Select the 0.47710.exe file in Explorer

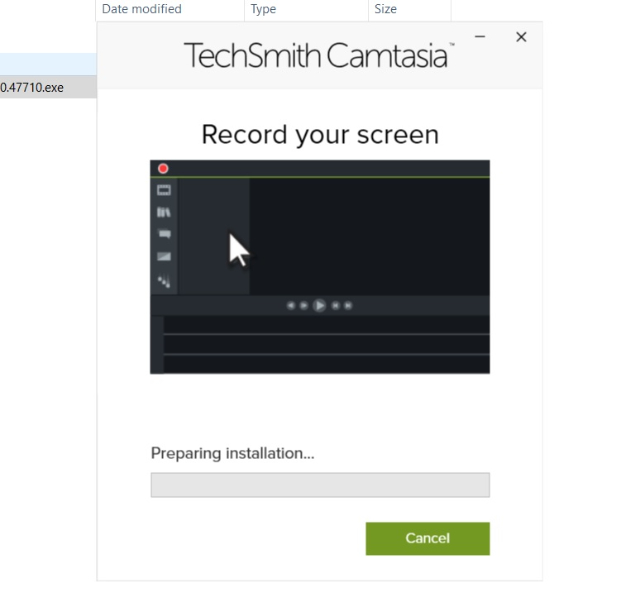coord(48,87)
